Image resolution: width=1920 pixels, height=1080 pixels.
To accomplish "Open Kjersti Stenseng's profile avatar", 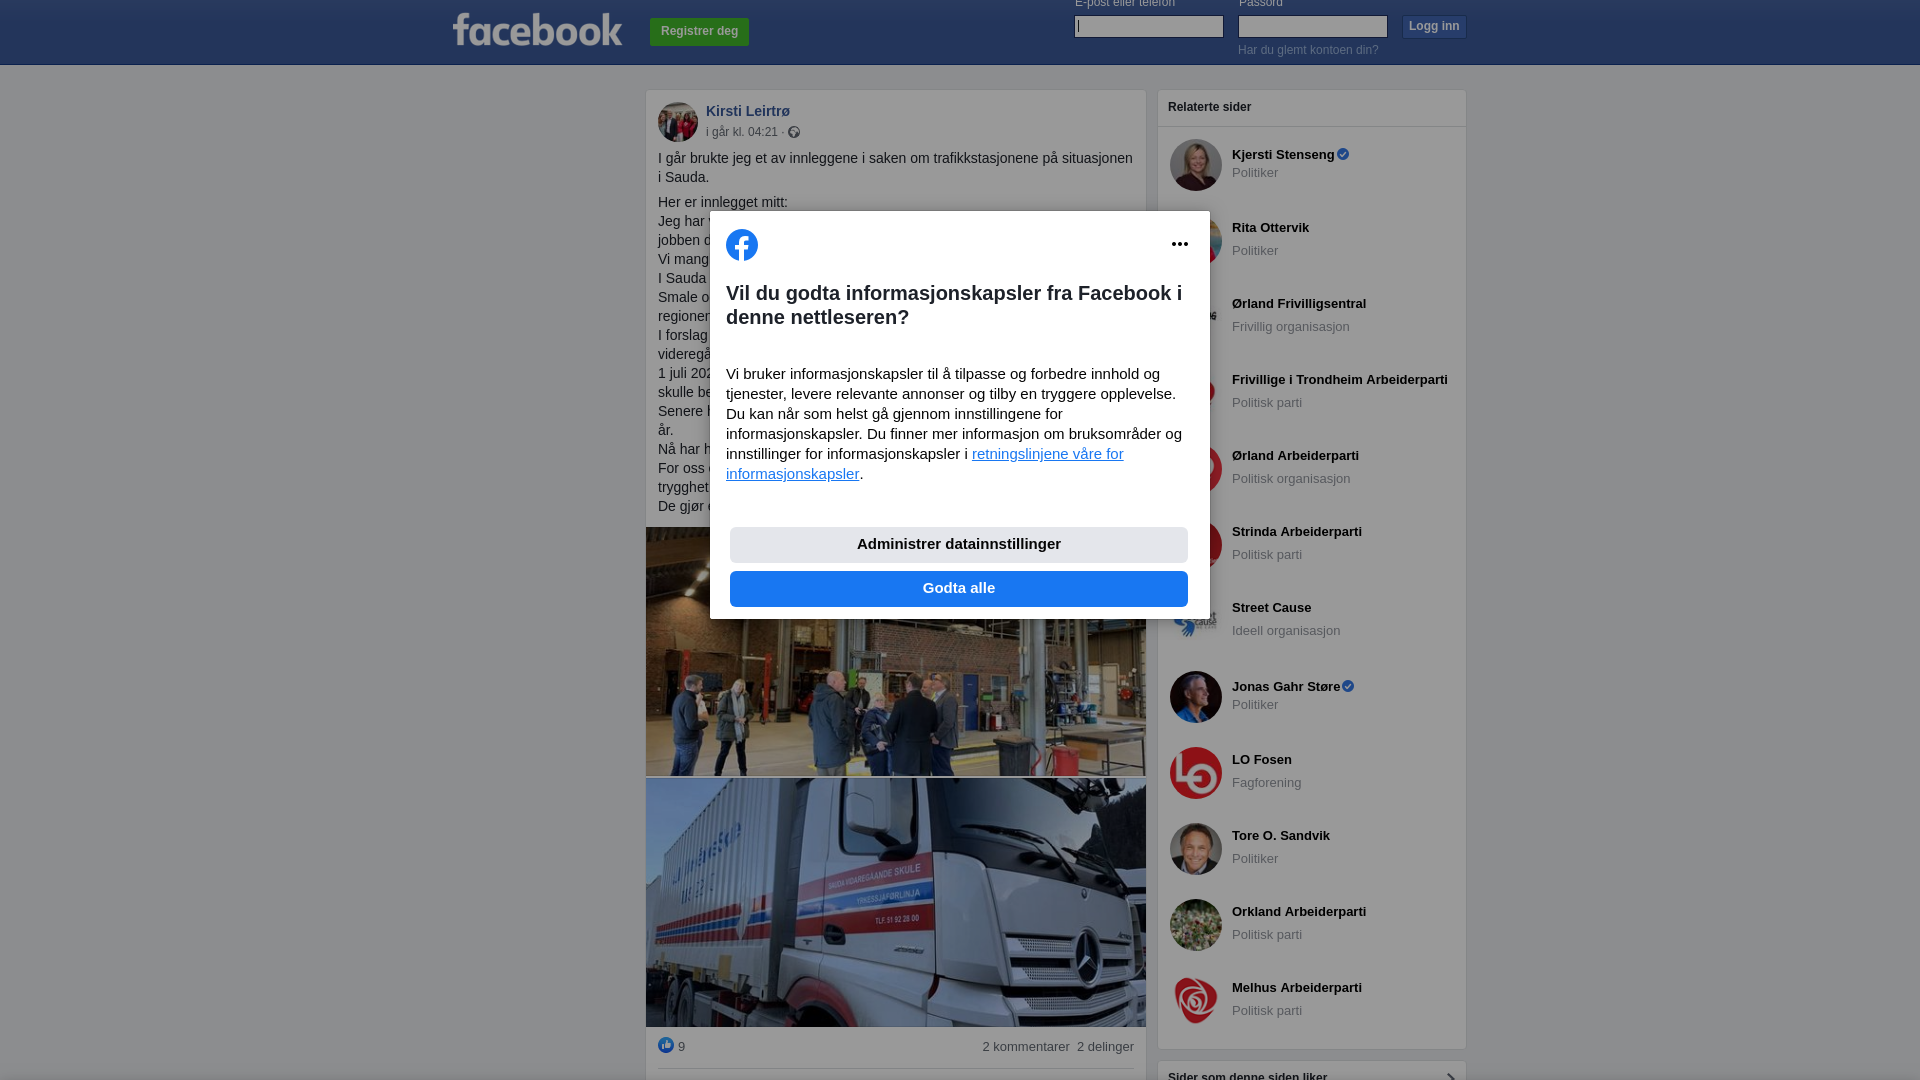I will pos(1196,165).
